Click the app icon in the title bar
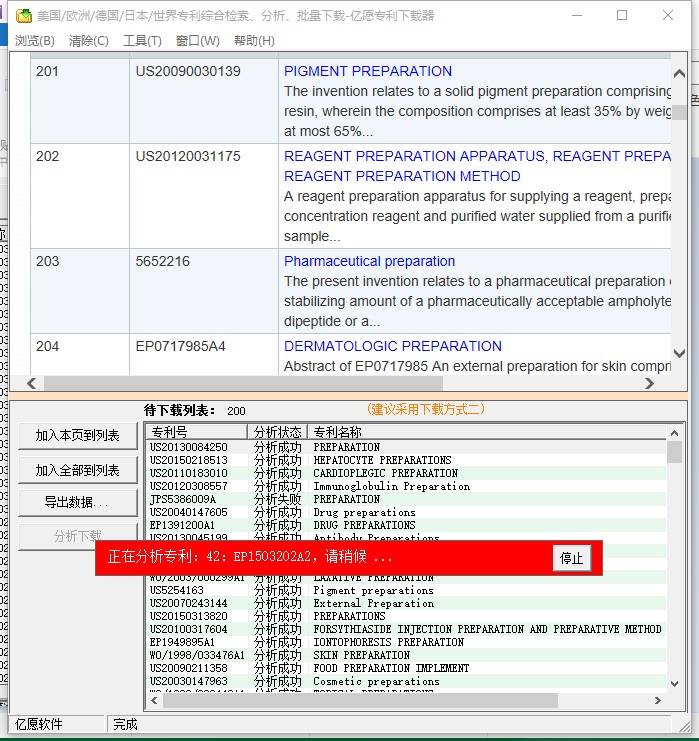This screenshot has width=699, height=741. point(23,16)
